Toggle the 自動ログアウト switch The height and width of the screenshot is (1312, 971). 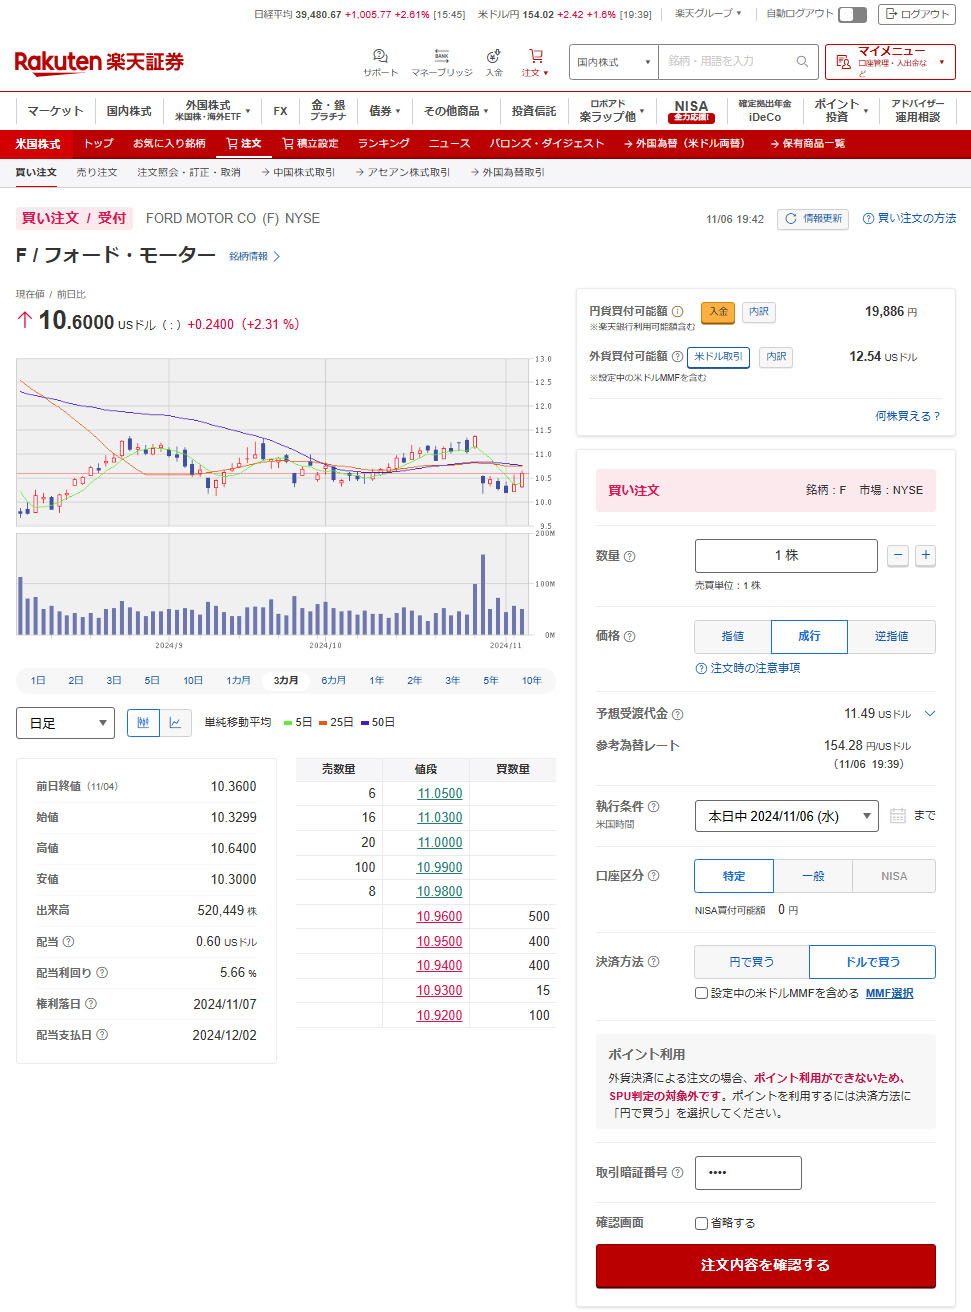[x=852, y=14]
